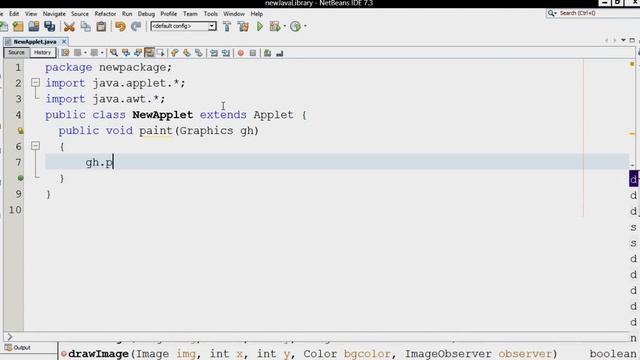Image resolution: width=640 pixels, height=360 pixels.
Task: Go to next bookmark icon
Action: click(x=187, y=53)
